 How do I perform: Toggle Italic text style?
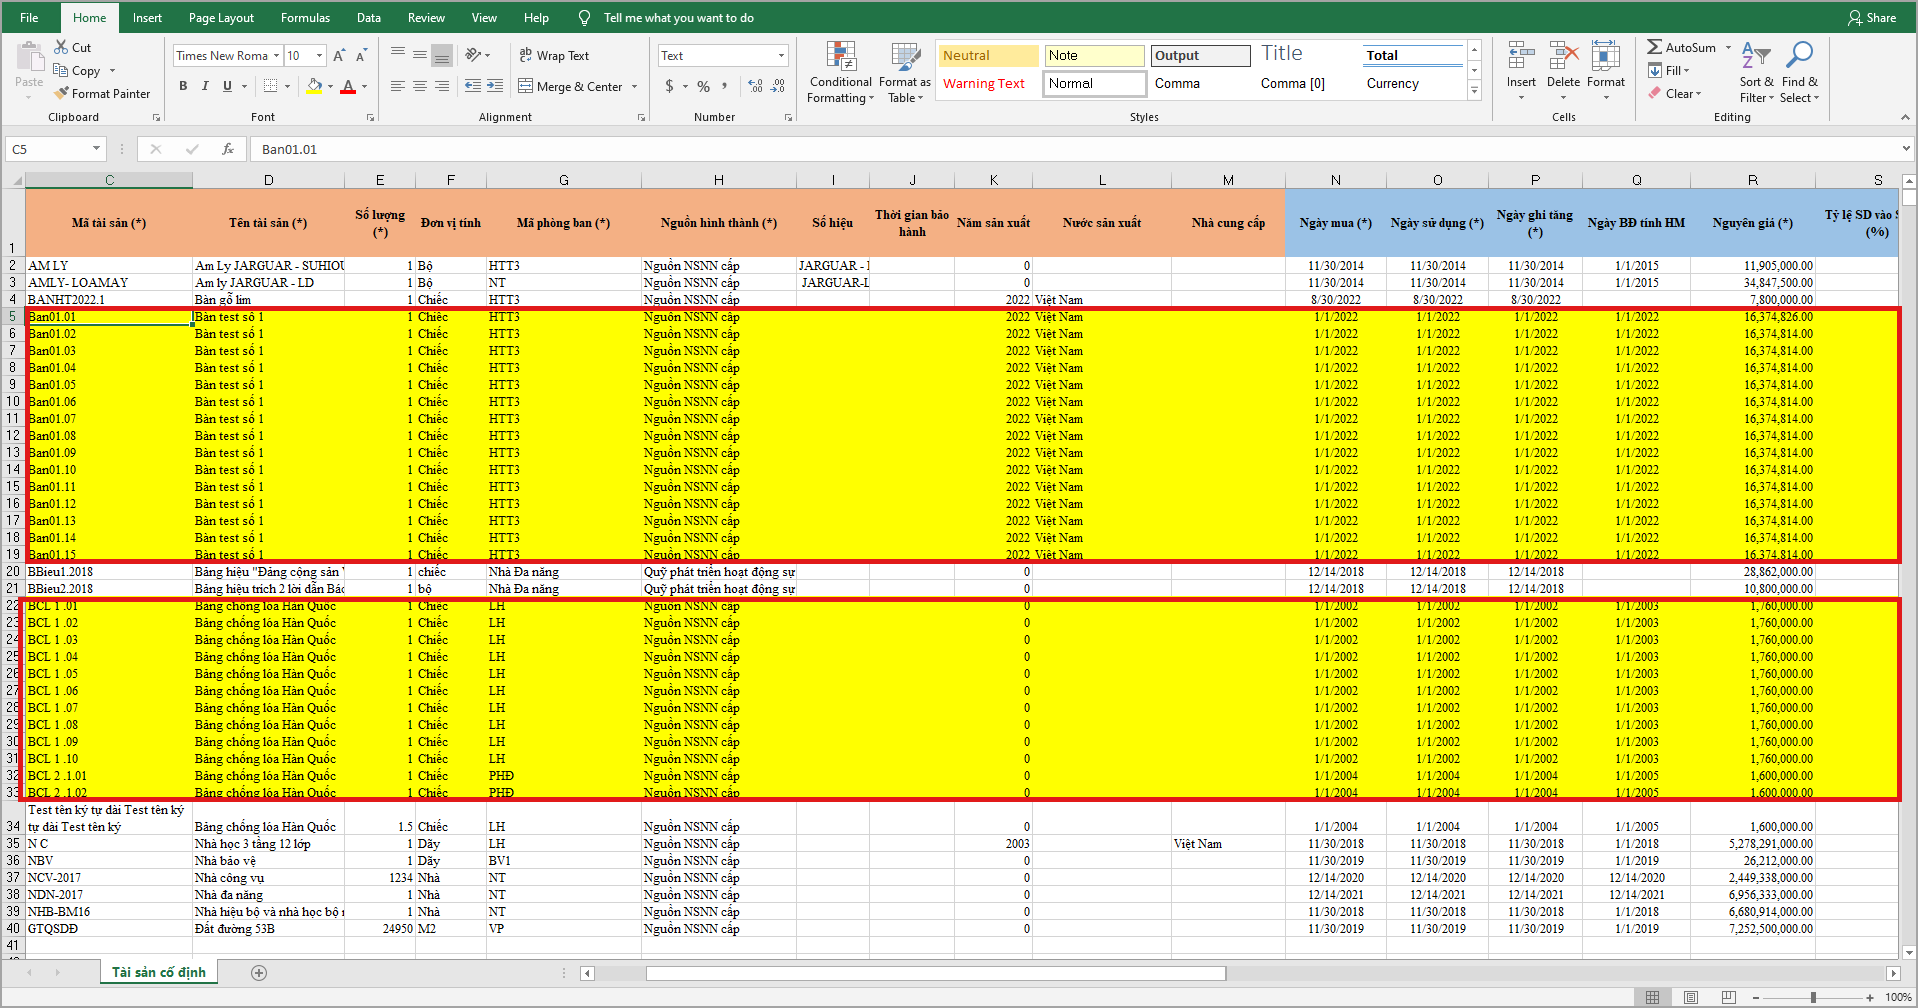[x=205, y=87]
